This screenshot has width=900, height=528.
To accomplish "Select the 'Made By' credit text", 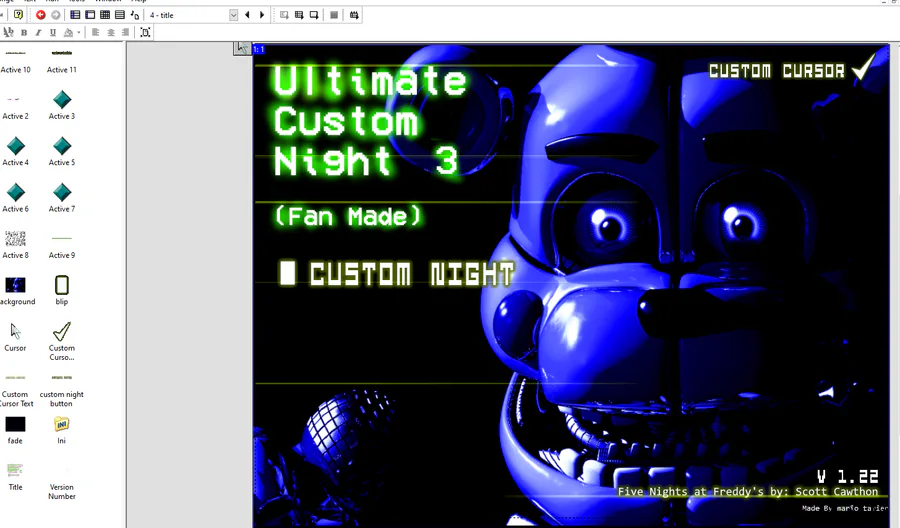I will point(844,508).
